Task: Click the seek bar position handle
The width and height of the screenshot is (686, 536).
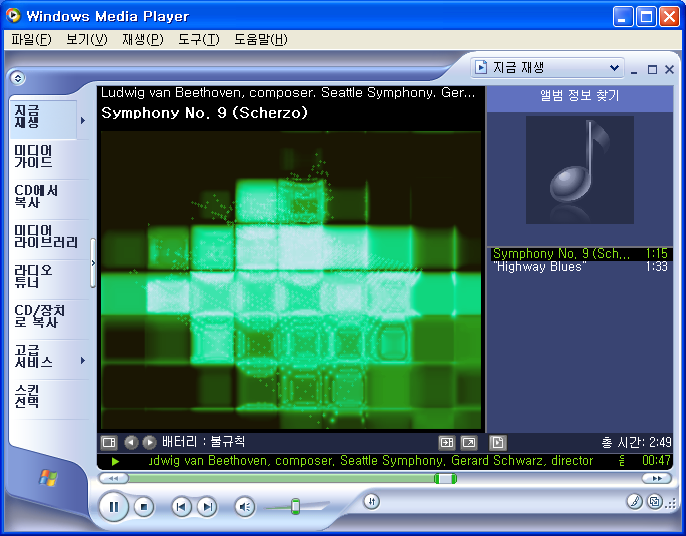Action: click(445, 478)
